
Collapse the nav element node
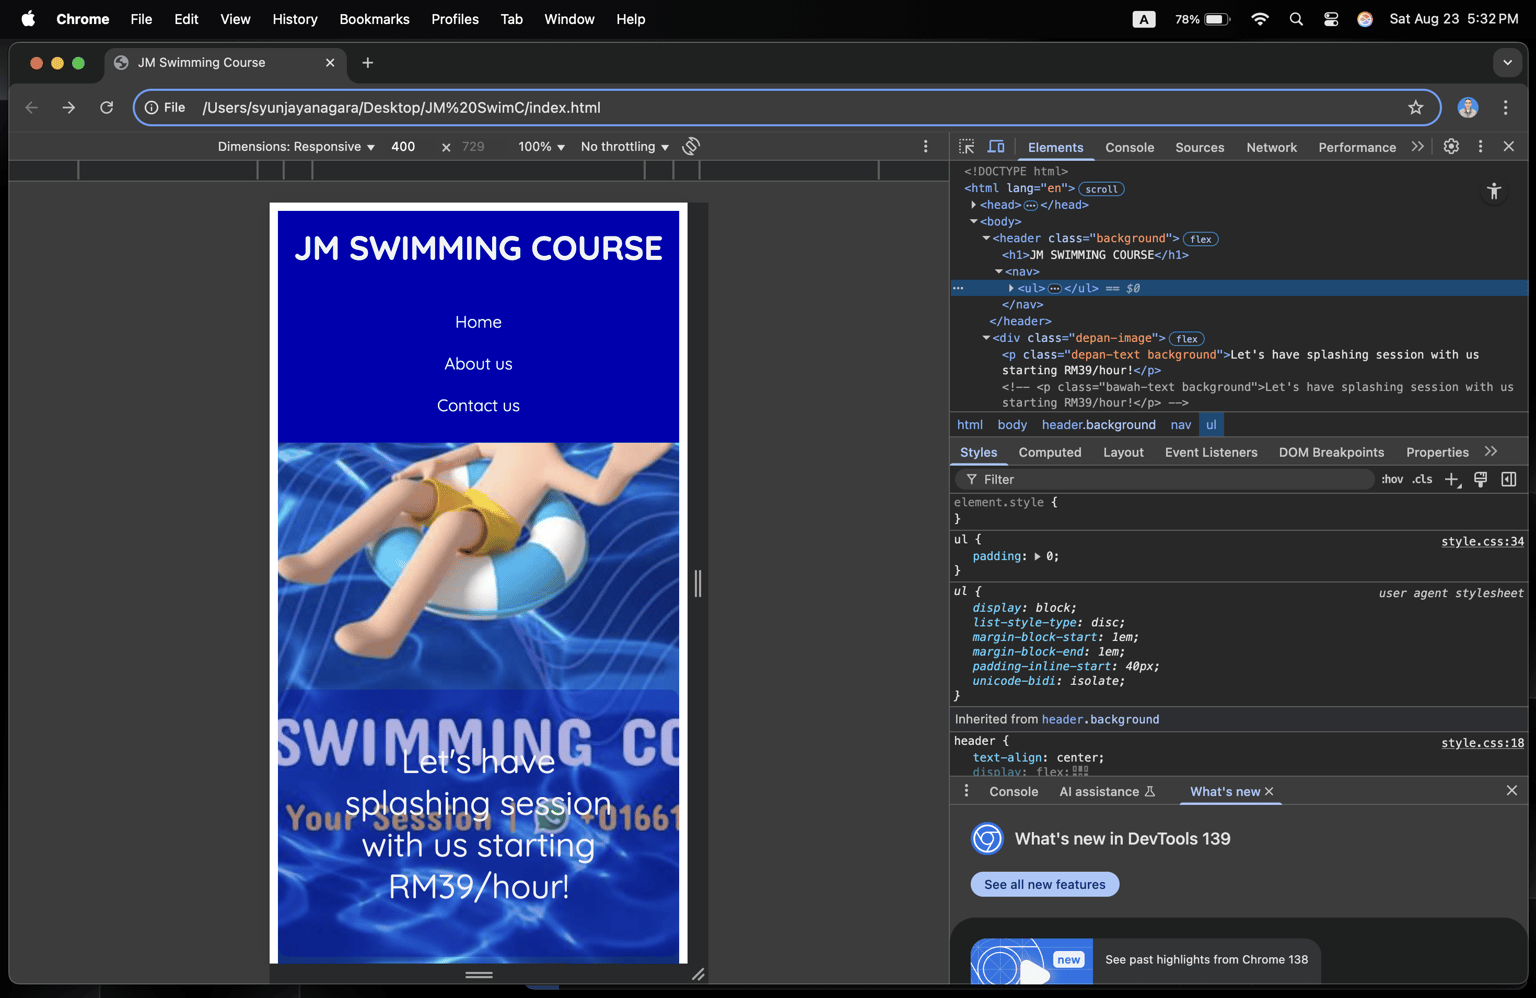[x=999, y=272]
